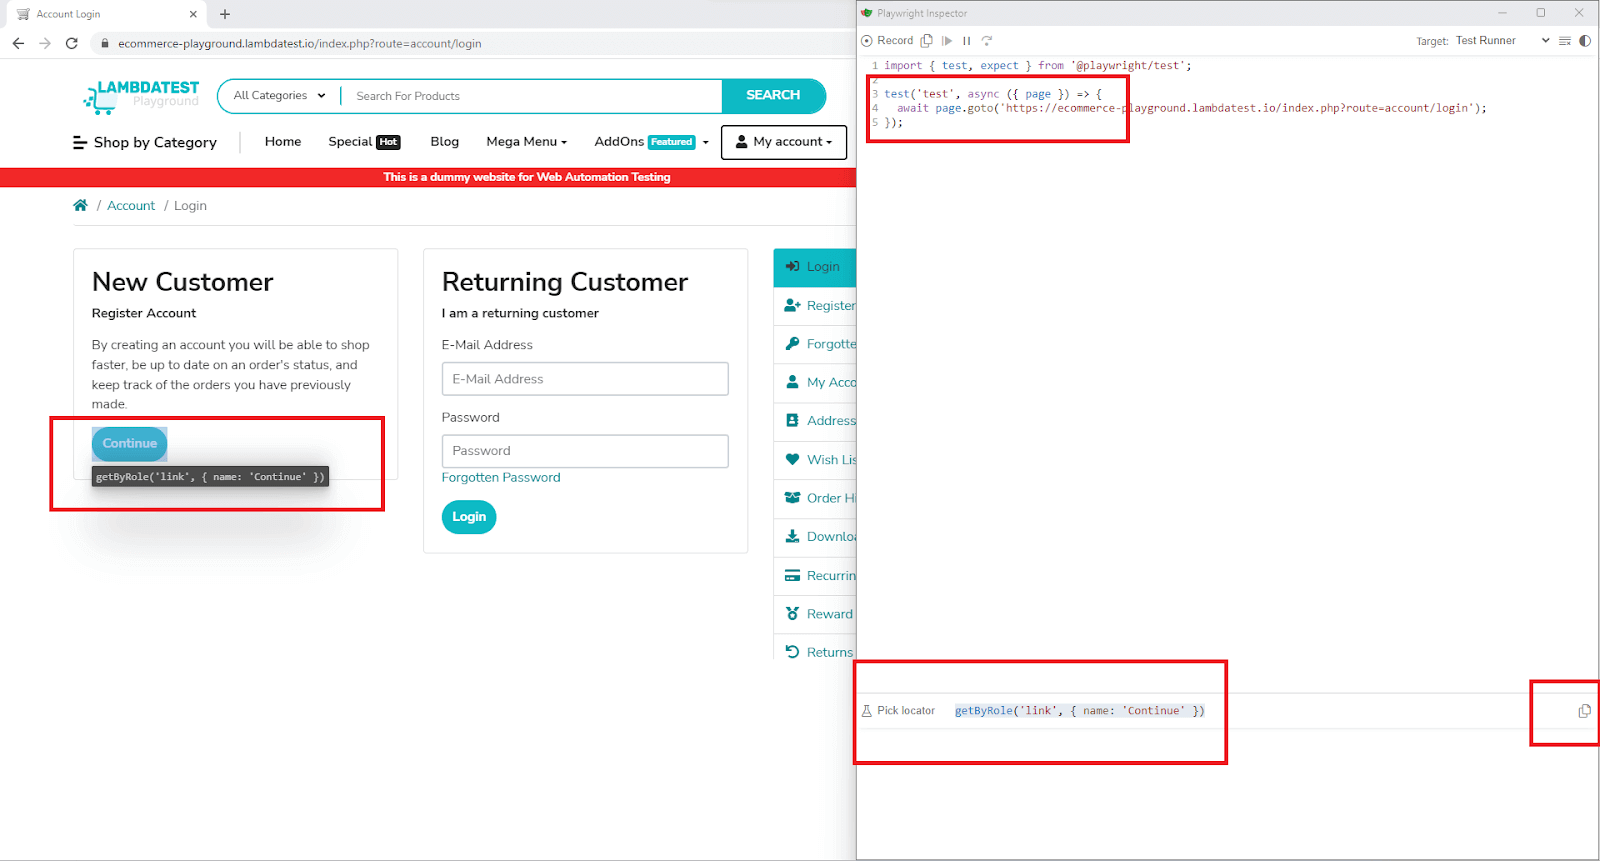Click the 'await page.goto' code line
Image resolution: width=1600 pixels, height=861 pixels.
1191,108
